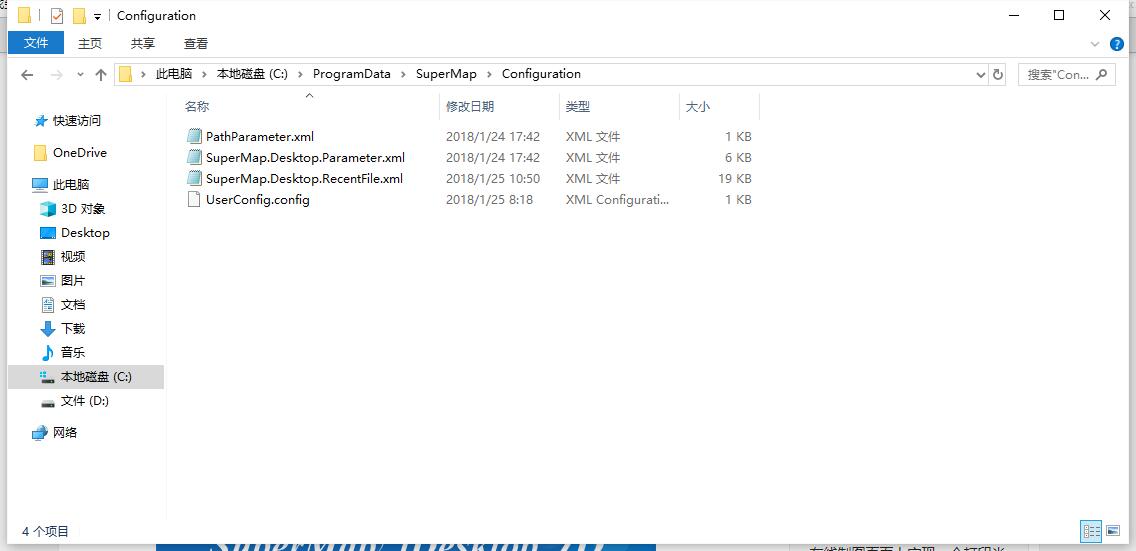Viewport: 1136px width, 551px height.
Task: Click the Configuration breadcrumb in address bar
Action: coord(541,74)
